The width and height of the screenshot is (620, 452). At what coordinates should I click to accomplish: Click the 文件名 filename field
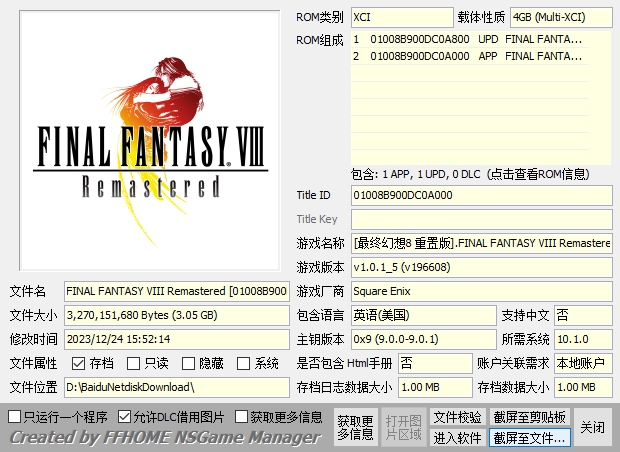177,291
